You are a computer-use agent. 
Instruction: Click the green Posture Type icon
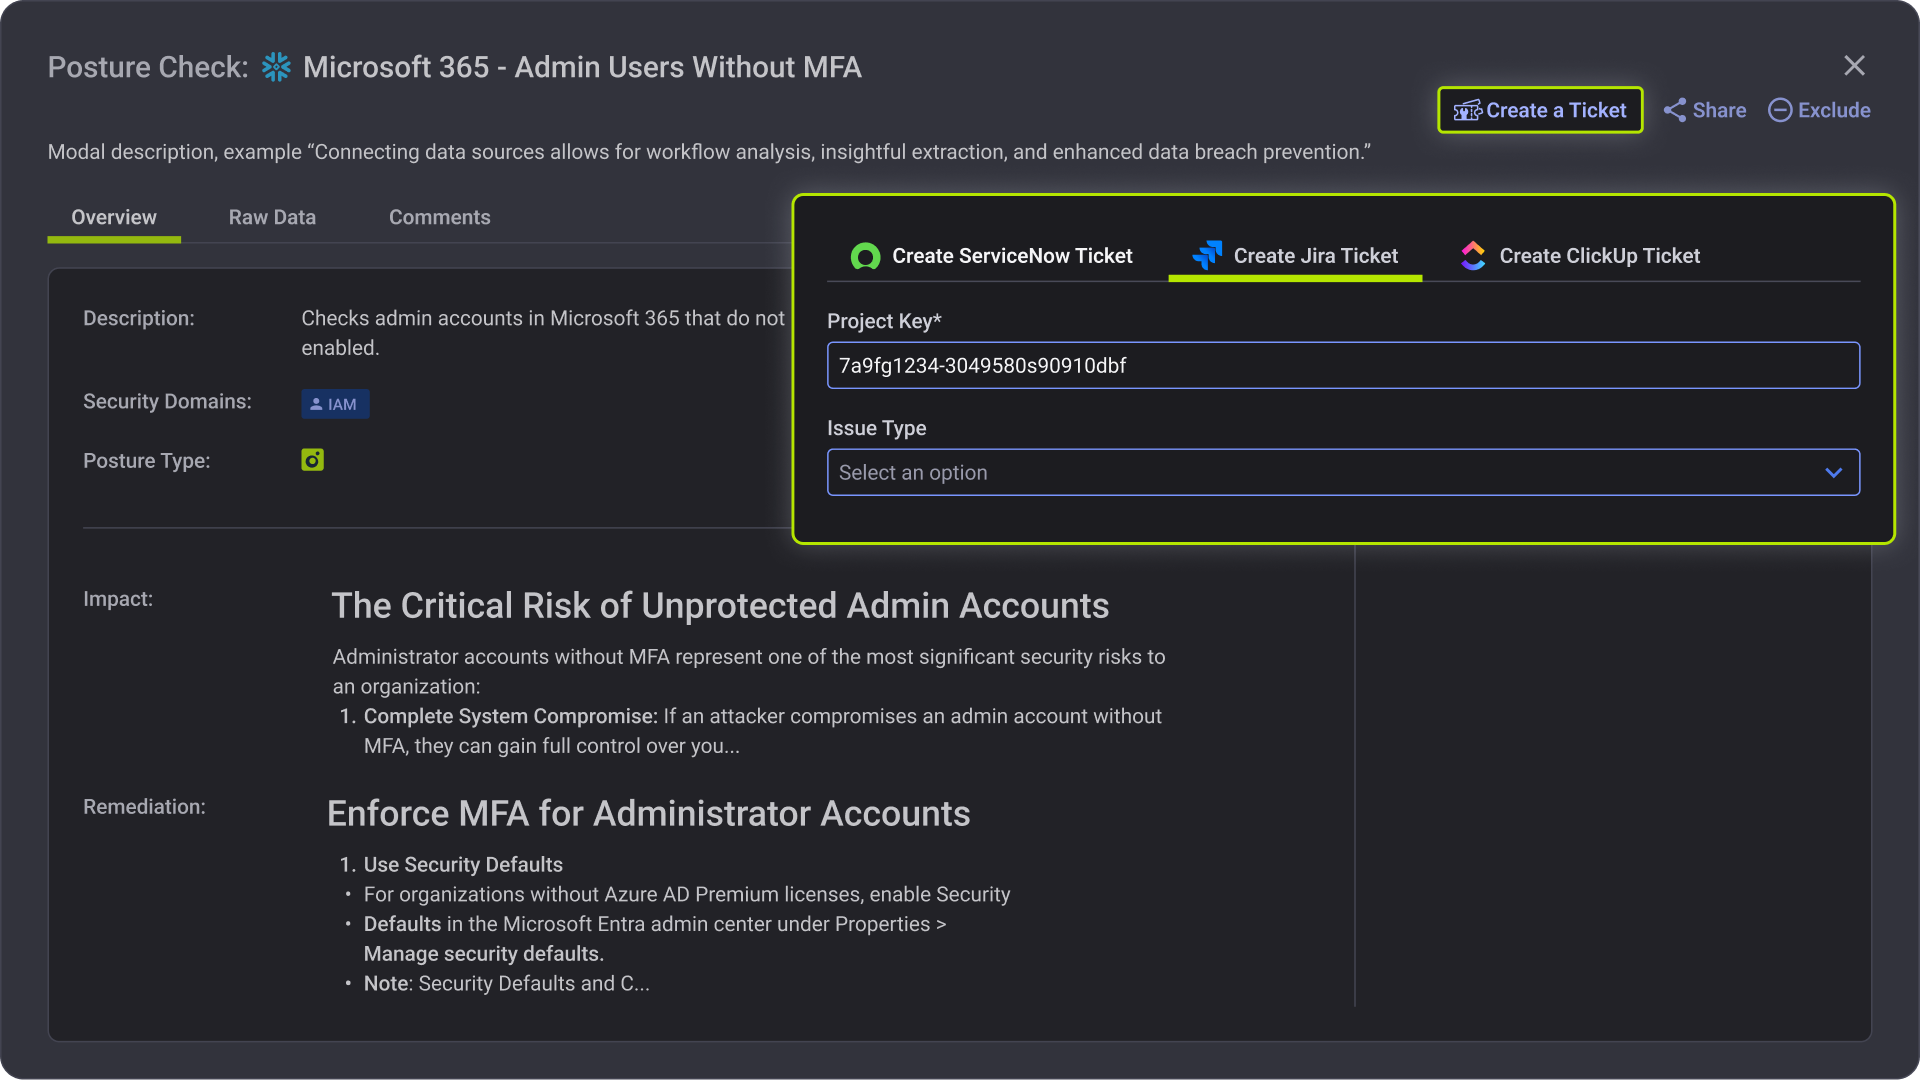312,460
